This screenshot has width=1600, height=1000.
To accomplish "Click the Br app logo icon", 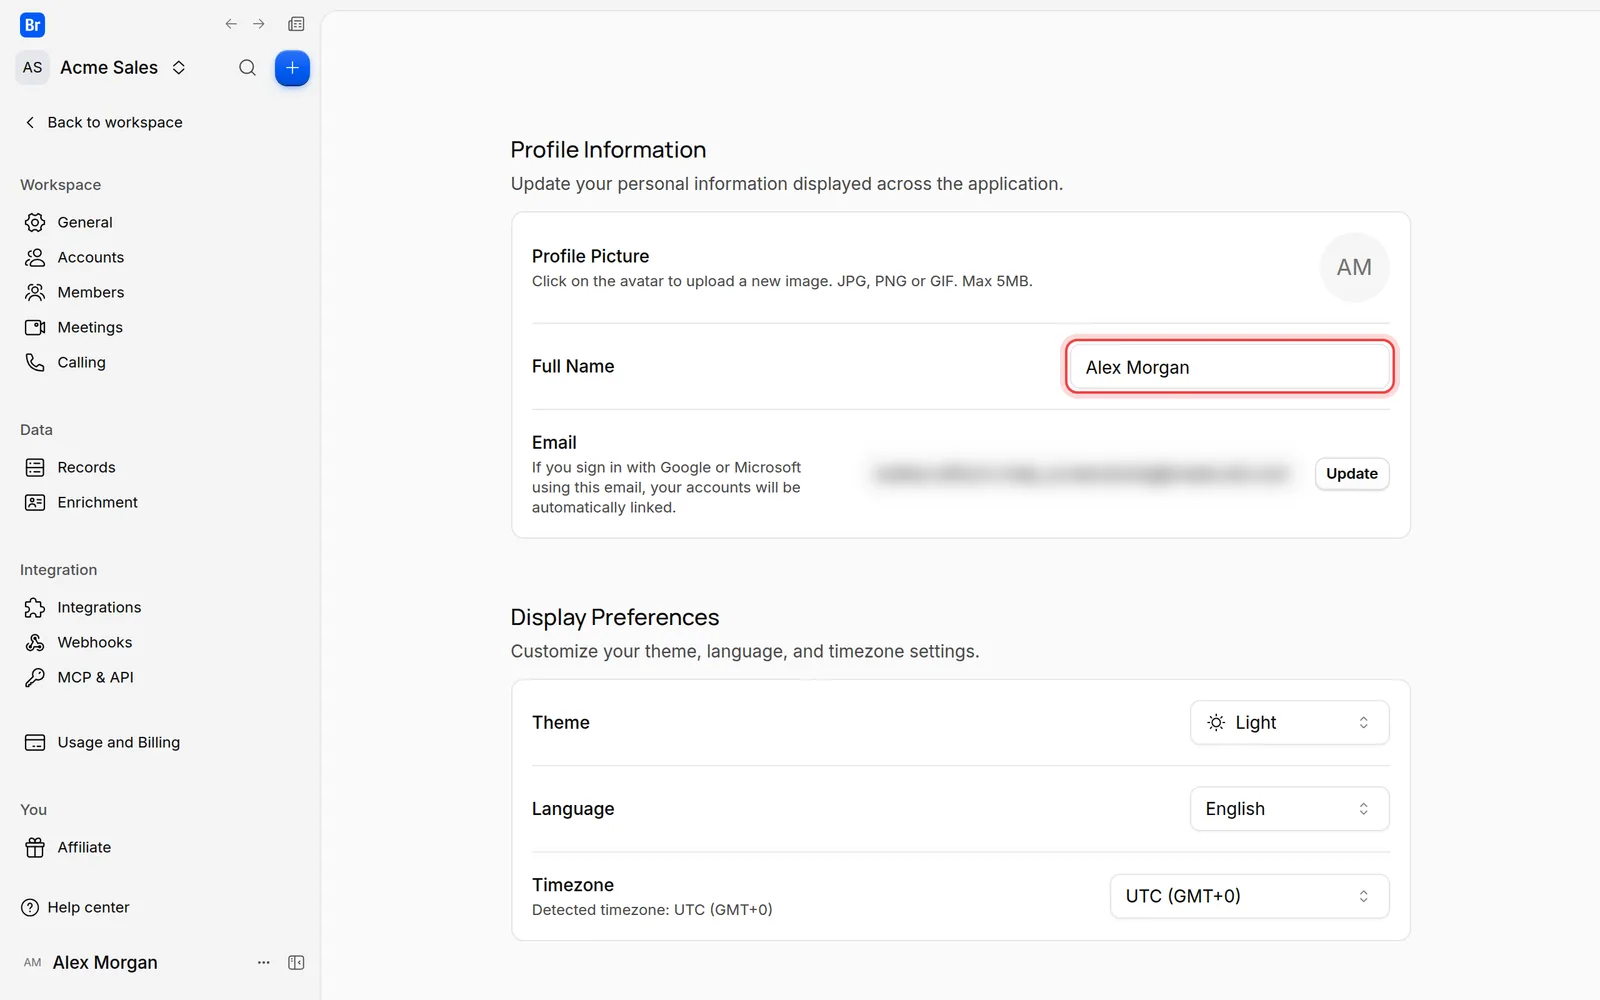I will [x=32, y=25].
